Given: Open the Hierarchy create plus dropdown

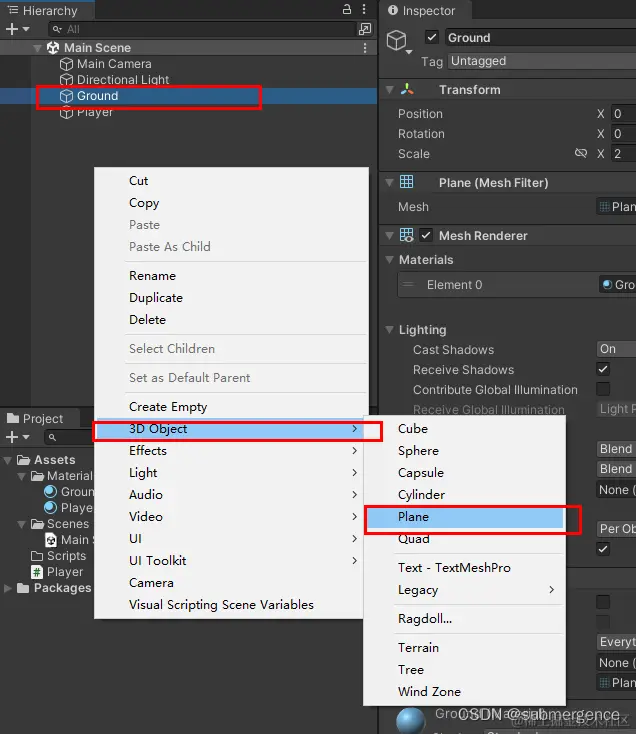Looking at the screenshot, I should pos(17,29).
